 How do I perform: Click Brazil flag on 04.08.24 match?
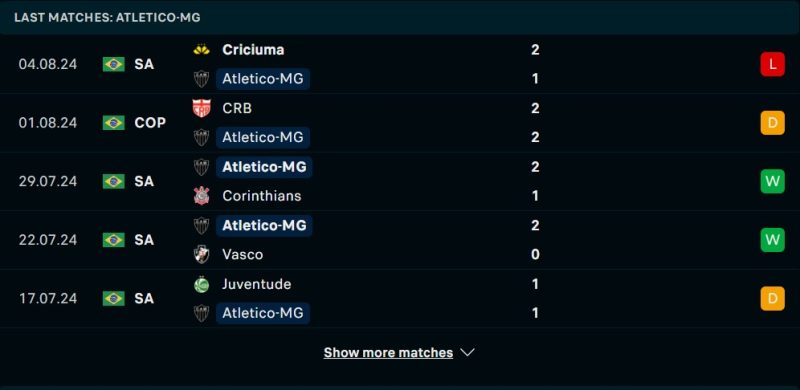[114, 64]
